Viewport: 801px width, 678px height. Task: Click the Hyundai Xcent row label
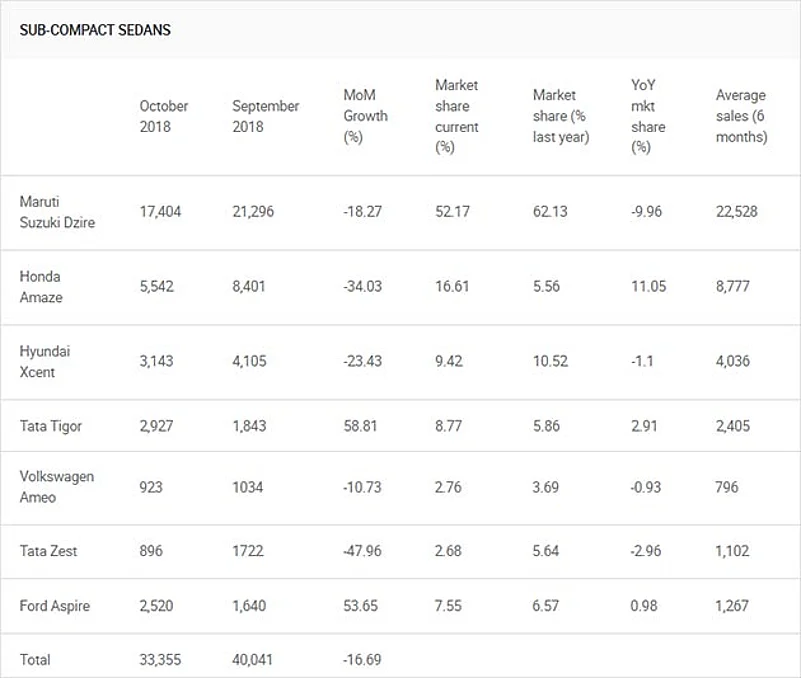[42, 361]
